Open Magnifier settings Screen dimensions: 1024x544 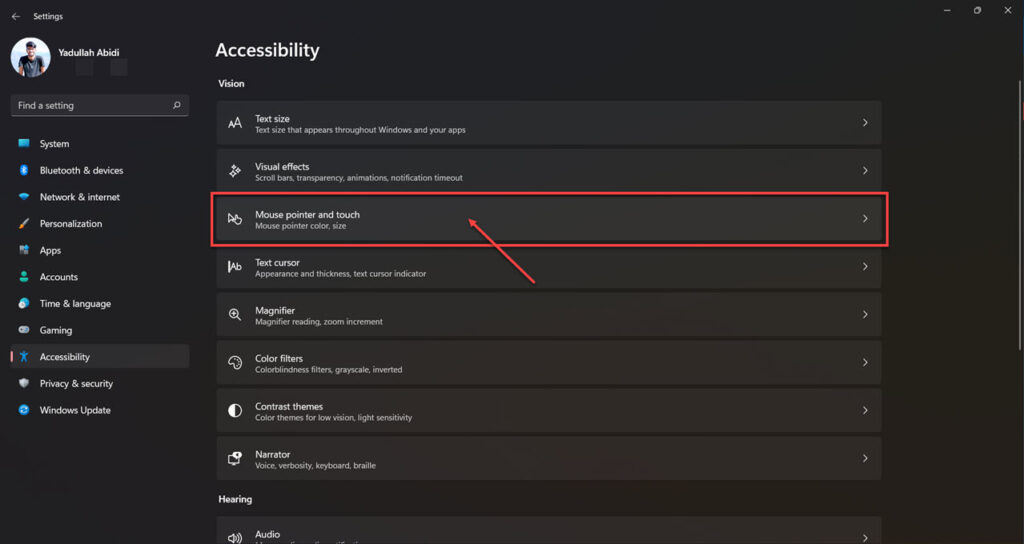click(549, 314)
